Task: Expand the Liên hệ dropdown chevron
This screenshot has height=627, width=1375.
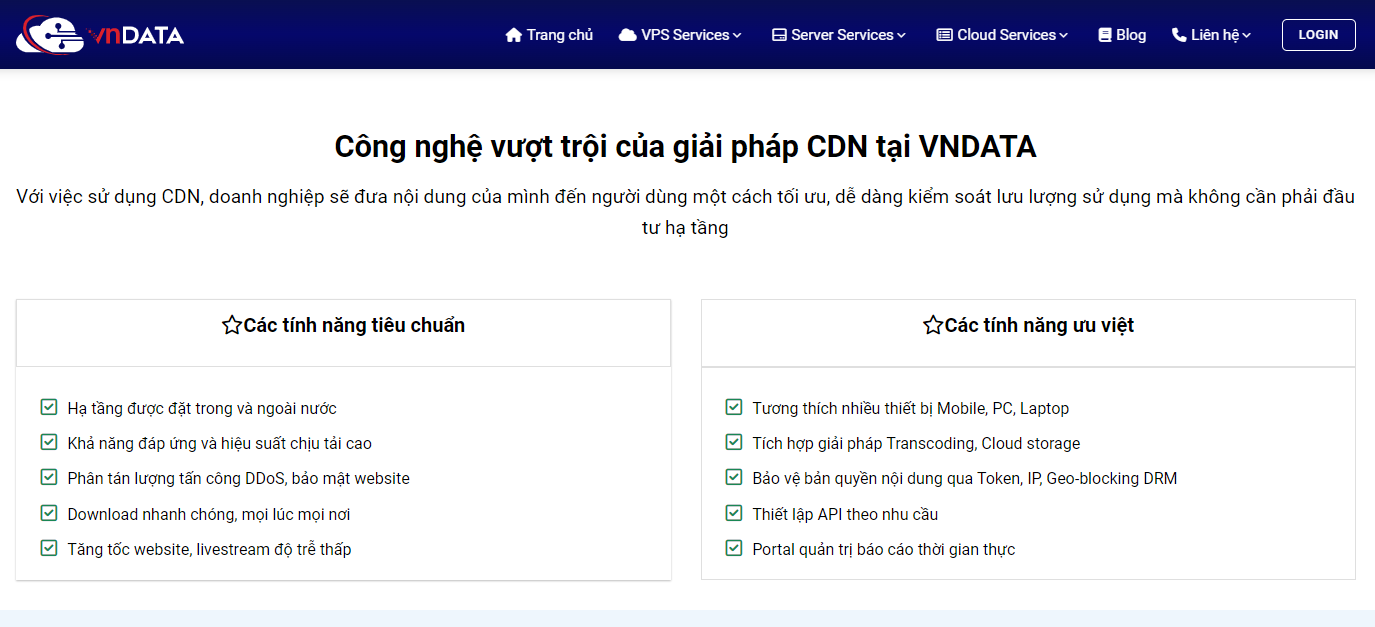Action: [1247, 36]
